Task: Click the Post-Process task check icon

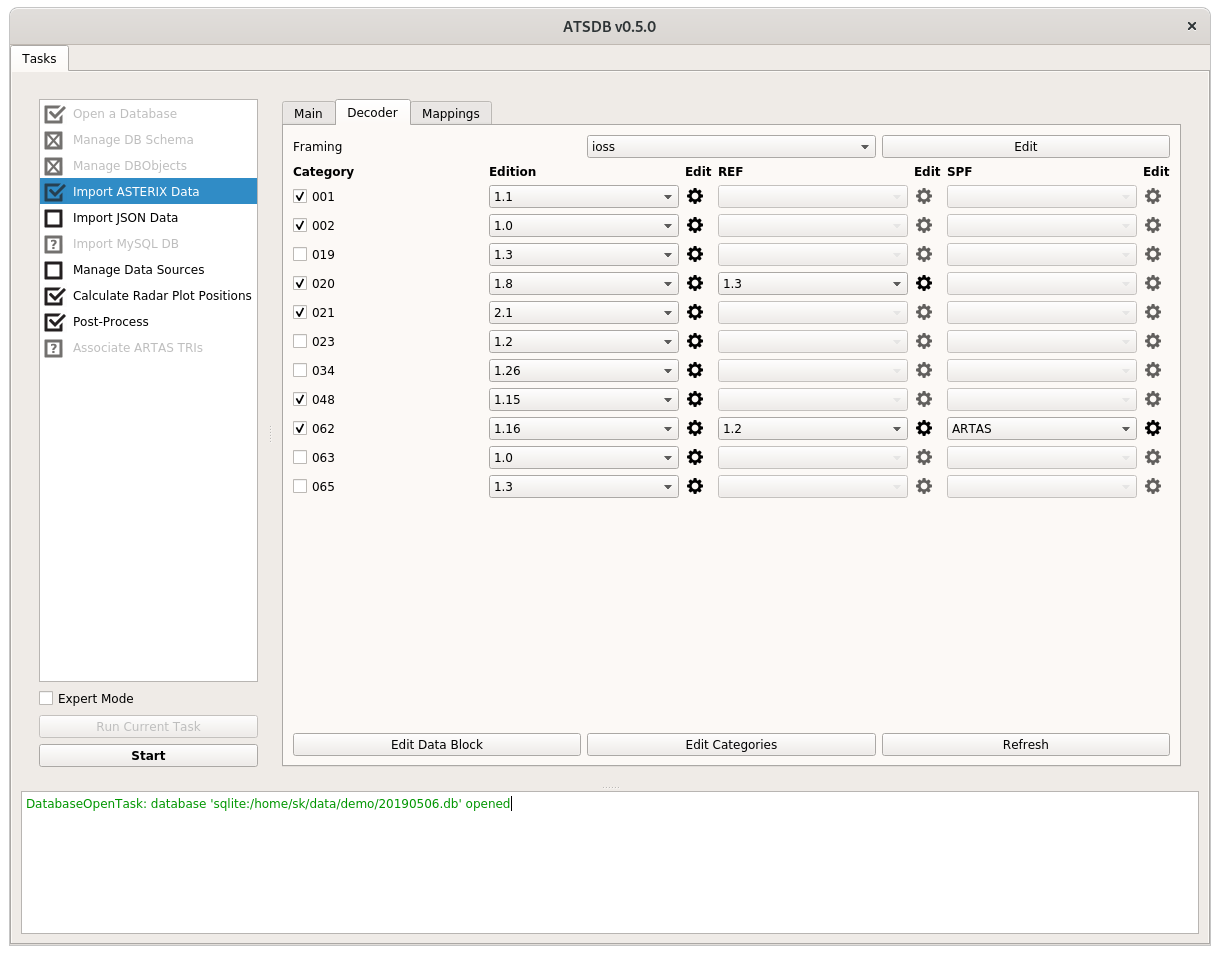Action: (54, 322)
